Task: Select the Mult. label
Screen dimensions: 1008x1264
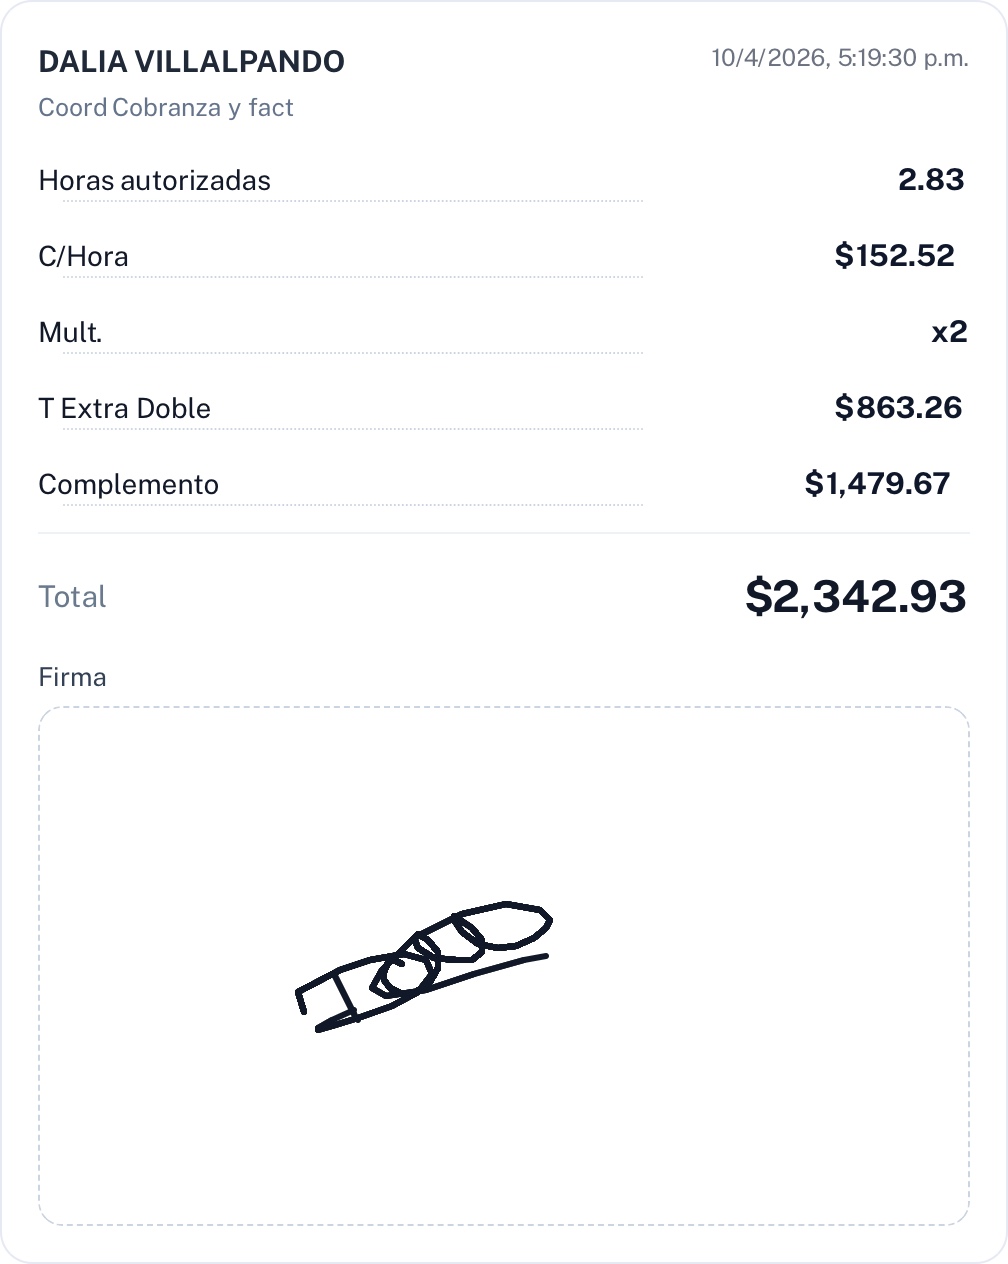Action: tap(70, 333)
